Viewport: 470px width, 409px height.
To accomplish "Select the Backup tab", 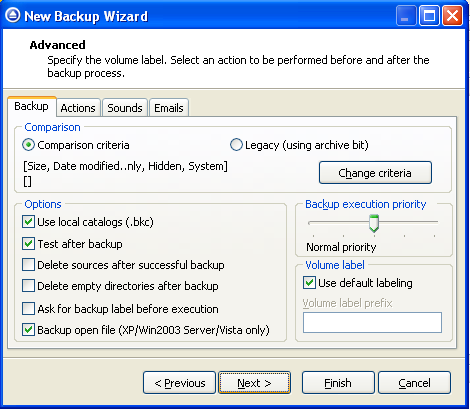I will click(32, 106).
